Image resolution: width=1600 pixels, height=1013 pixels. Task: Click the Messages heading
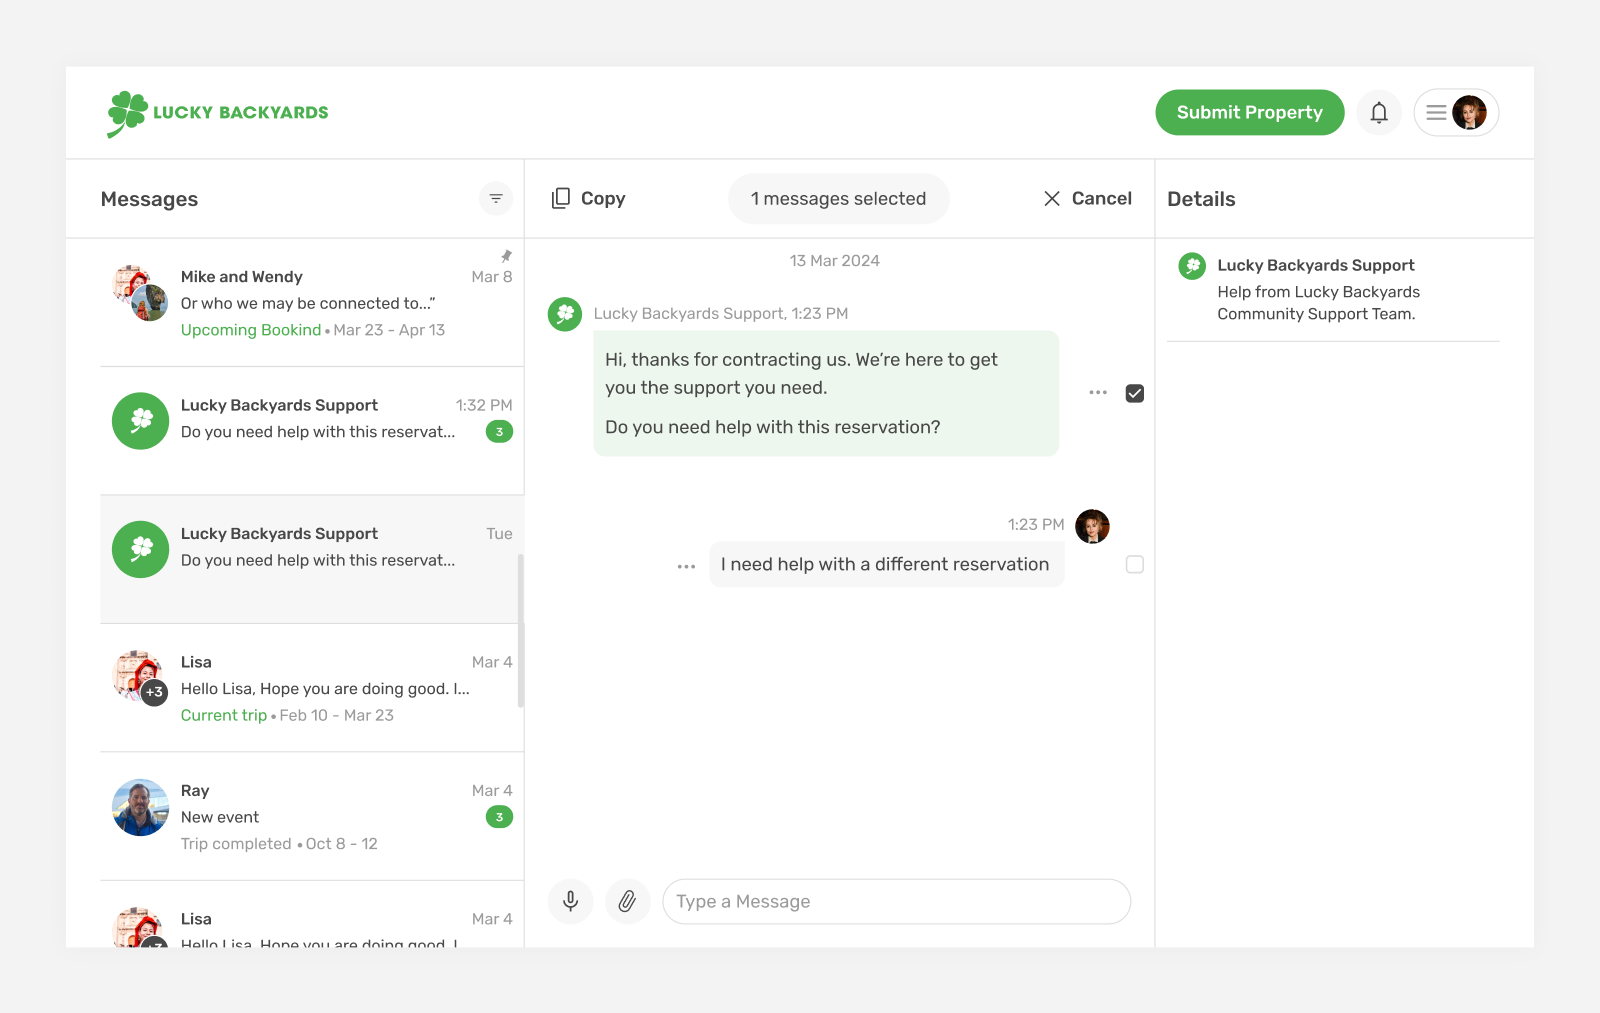click(x=150, y=199)
